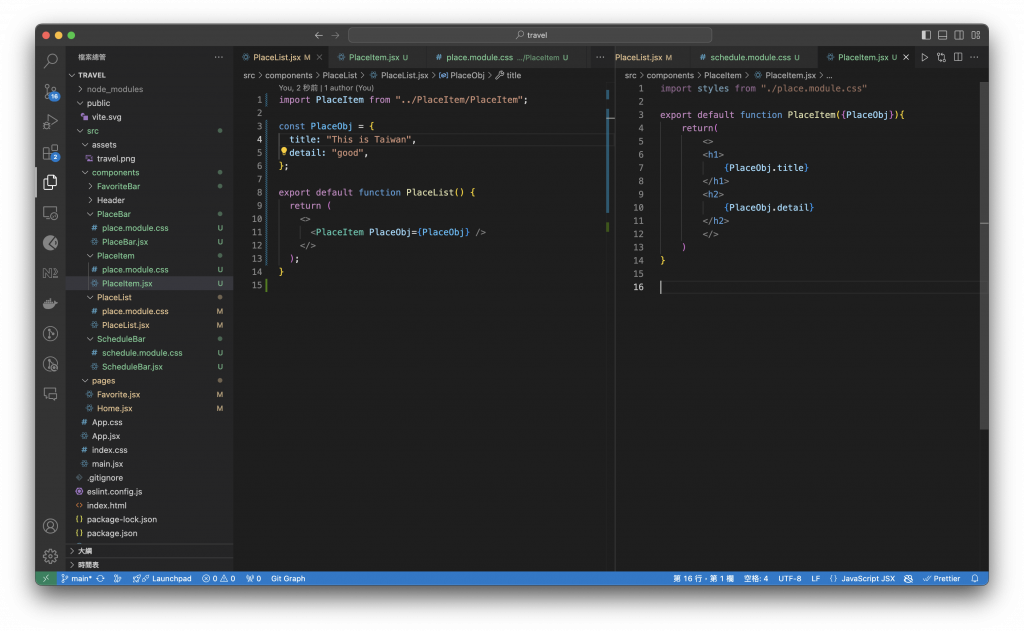1024x632 pixels.
Task: Open Home.jsx in the explorer
Action: 114,409
